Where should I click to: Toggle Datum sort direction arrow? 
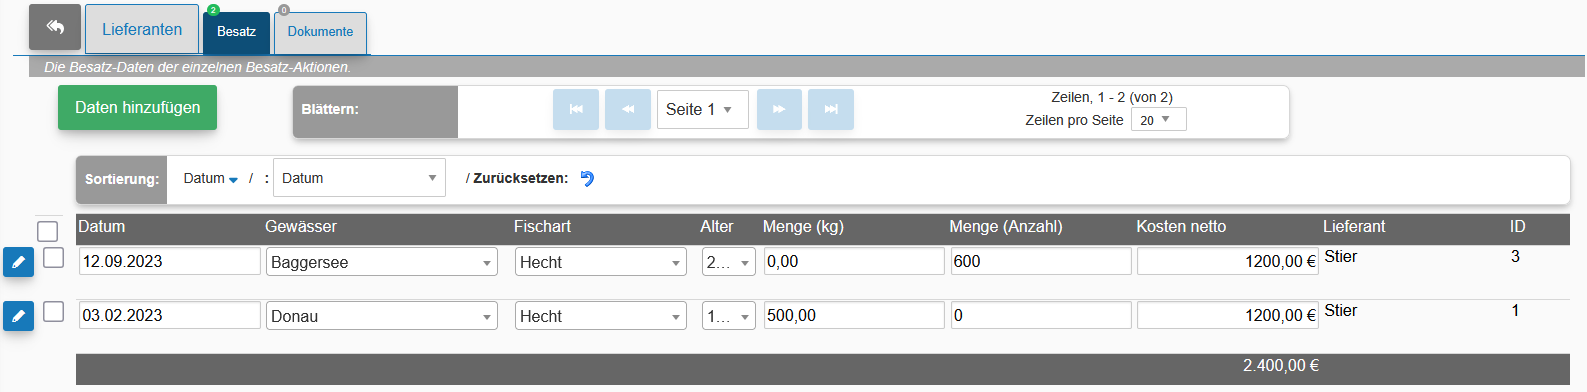click(233, 179)
